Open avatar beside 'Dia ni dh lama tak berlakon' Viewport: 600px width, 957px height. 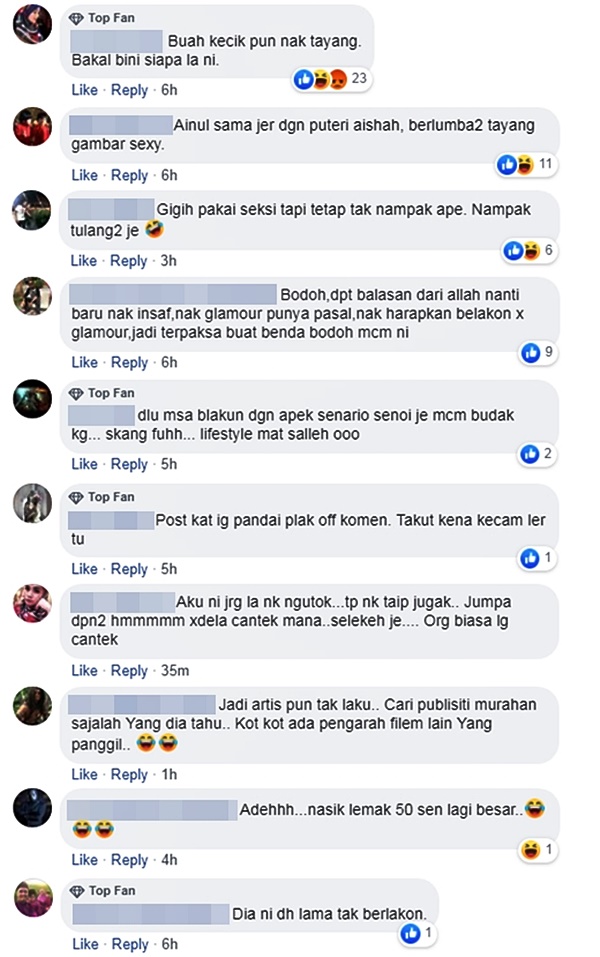point(33,897)
